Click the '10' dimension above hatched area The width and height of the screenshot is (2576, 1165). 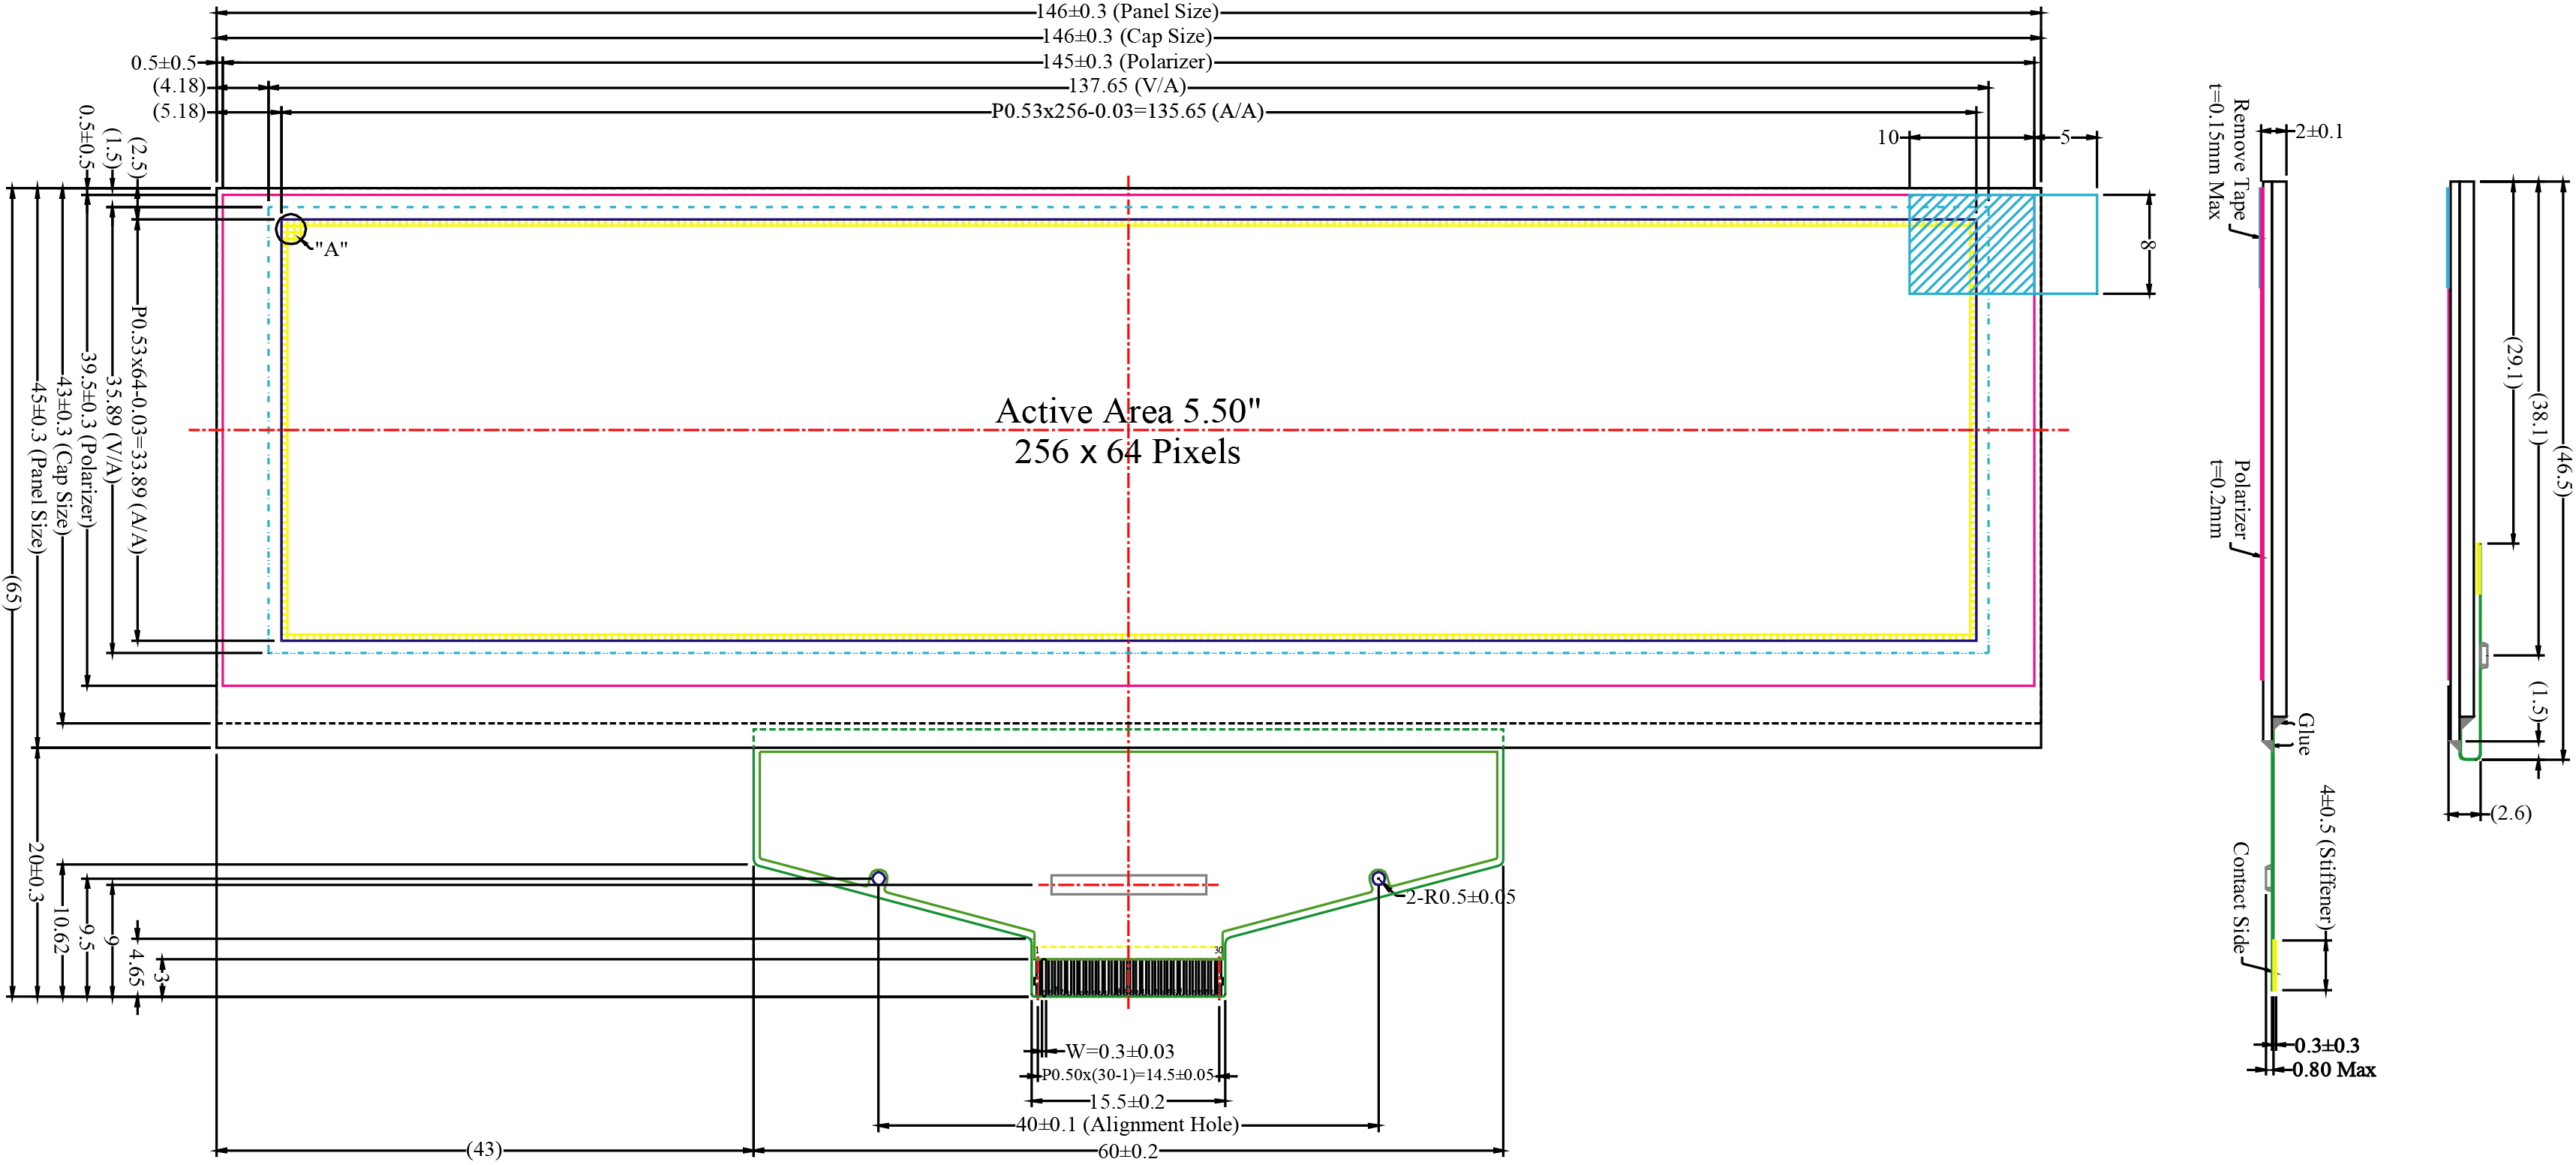point(1888,138)
